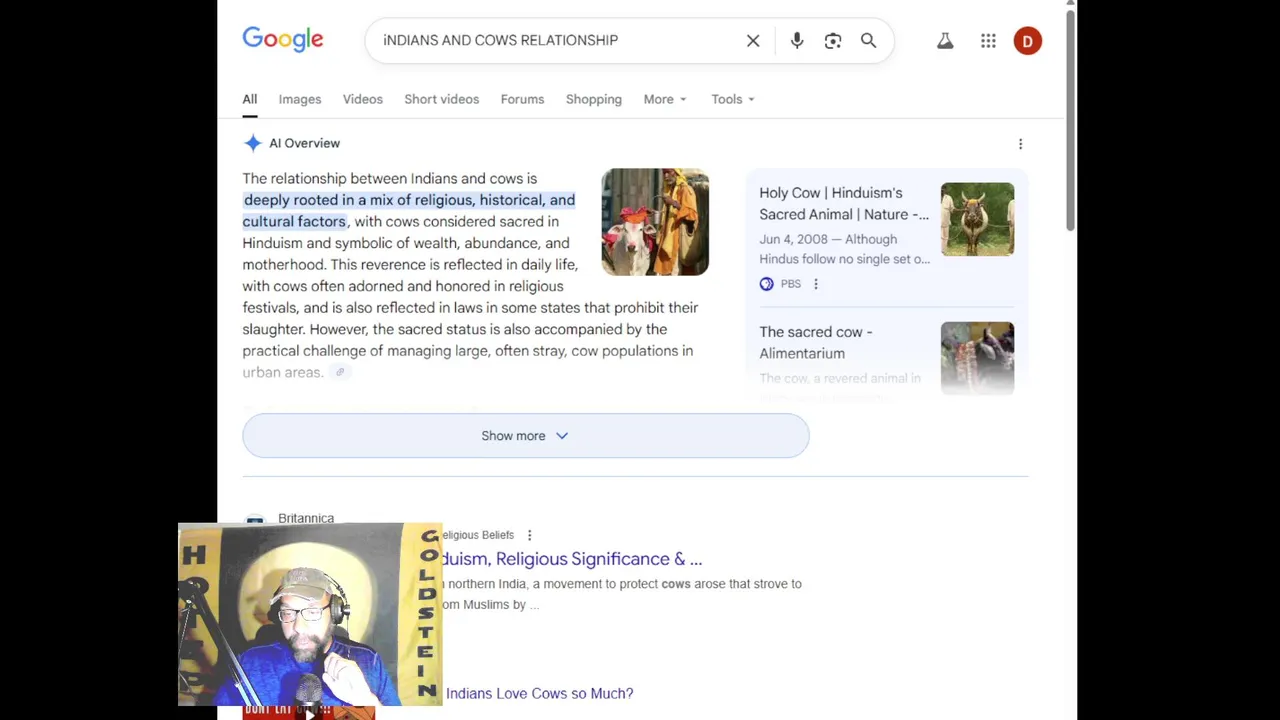Switch to the Videos tab
Image resolution: width=1280 pixels, height=720 pixels.
coord(363,99)
